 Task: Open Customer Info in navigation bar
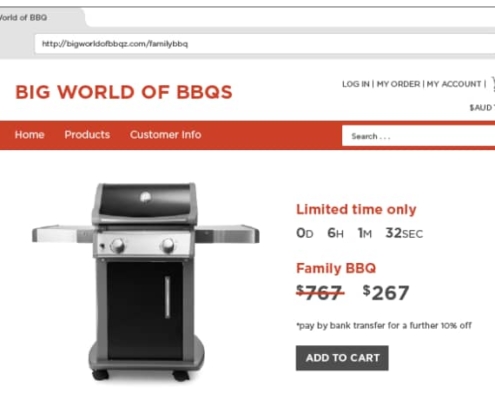[x=166, y=135]
